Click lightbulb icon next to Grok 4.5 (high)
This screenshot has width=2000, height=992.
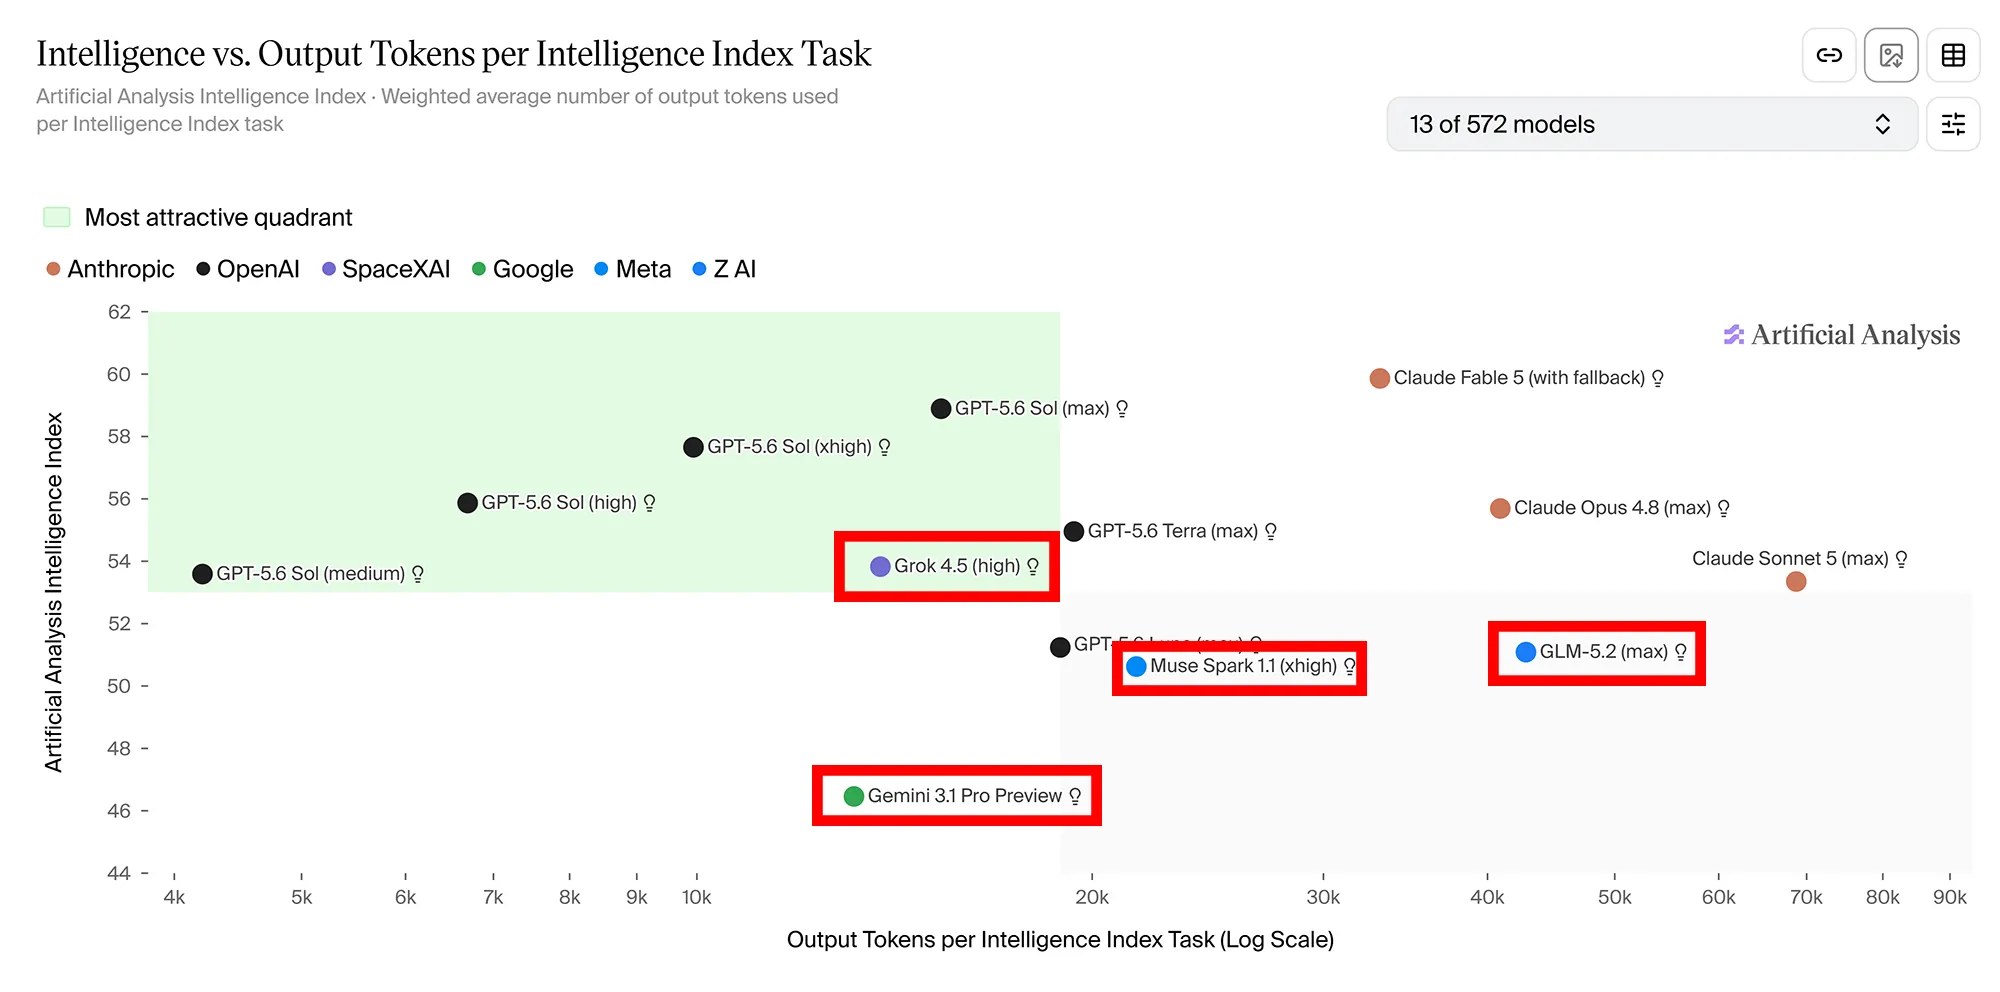coord(1033,566)
